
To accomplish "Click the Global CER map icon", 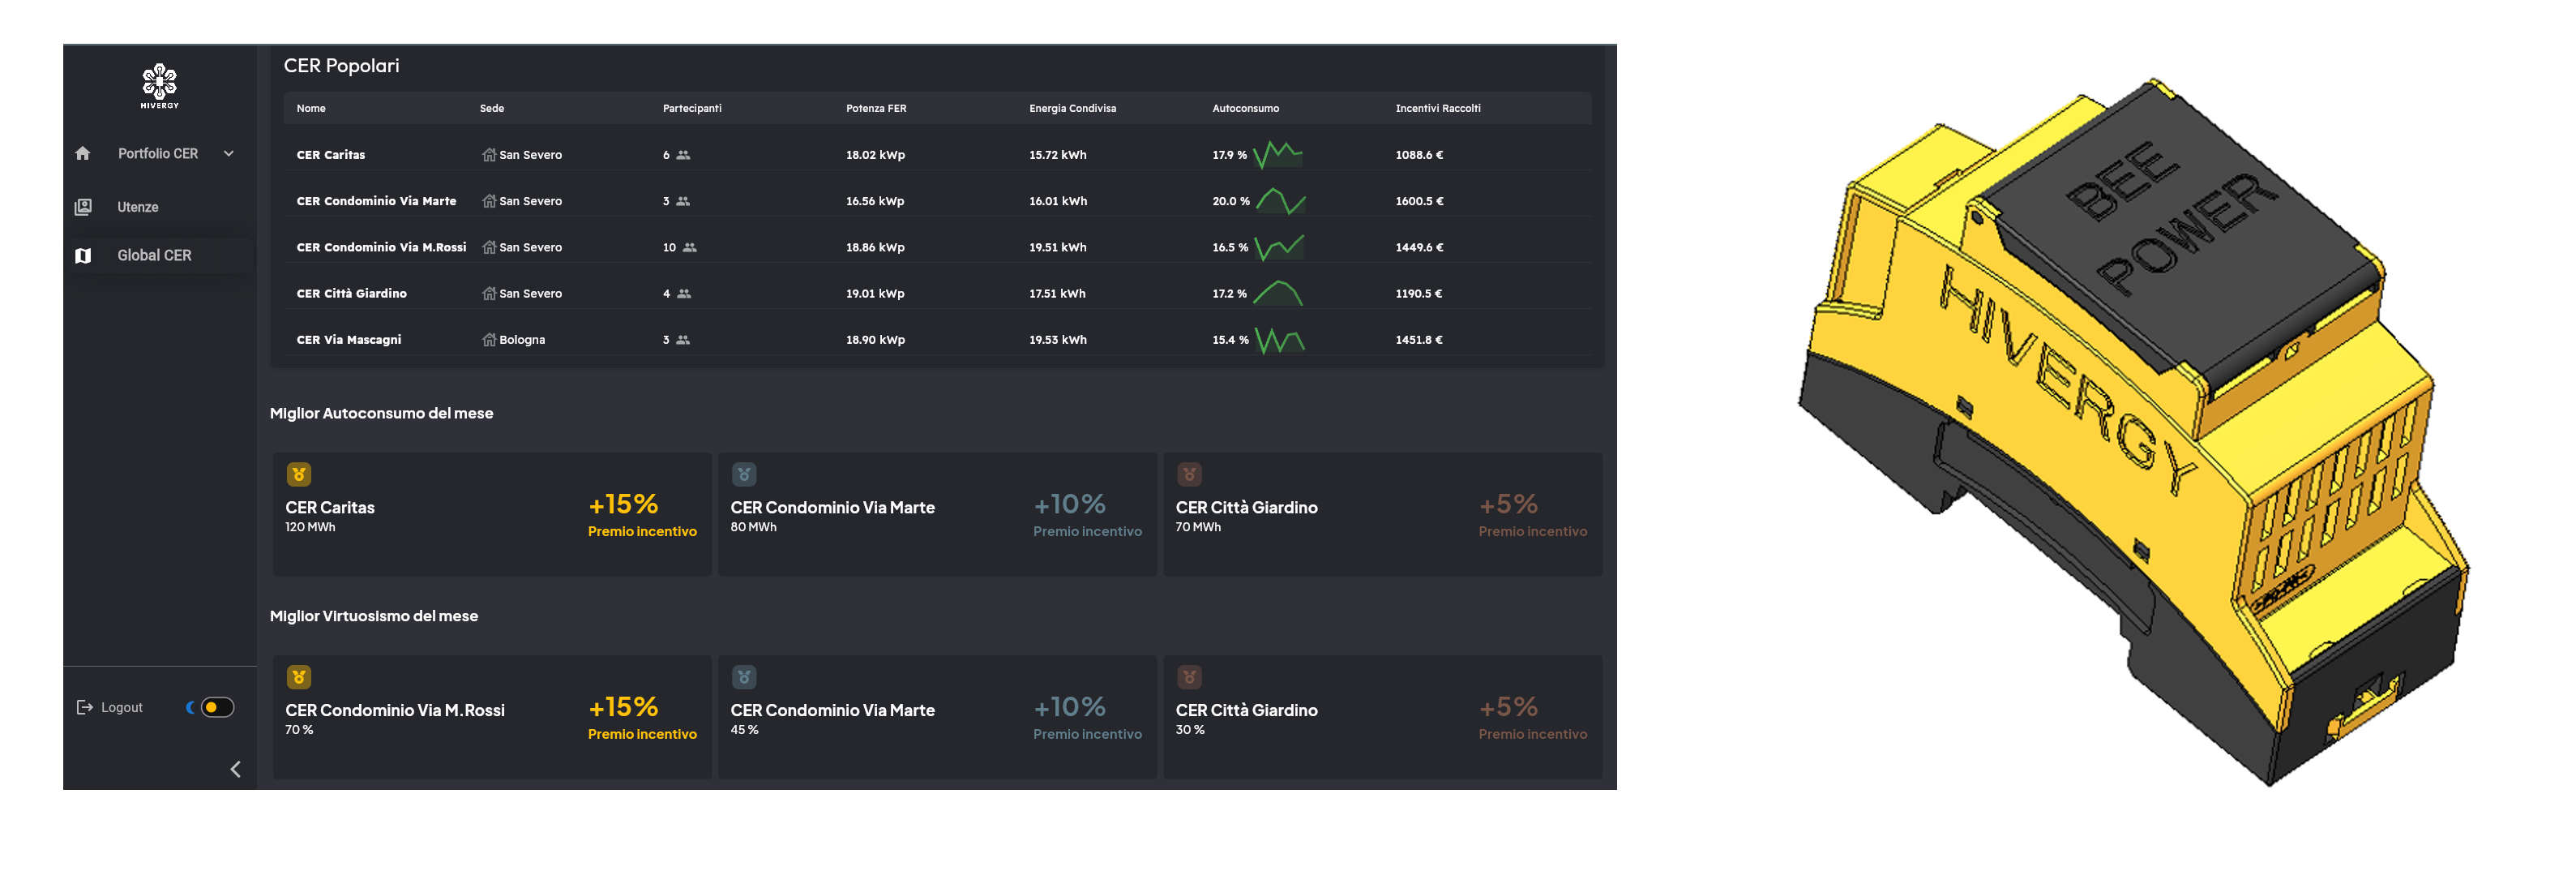I will click(83, 256).
